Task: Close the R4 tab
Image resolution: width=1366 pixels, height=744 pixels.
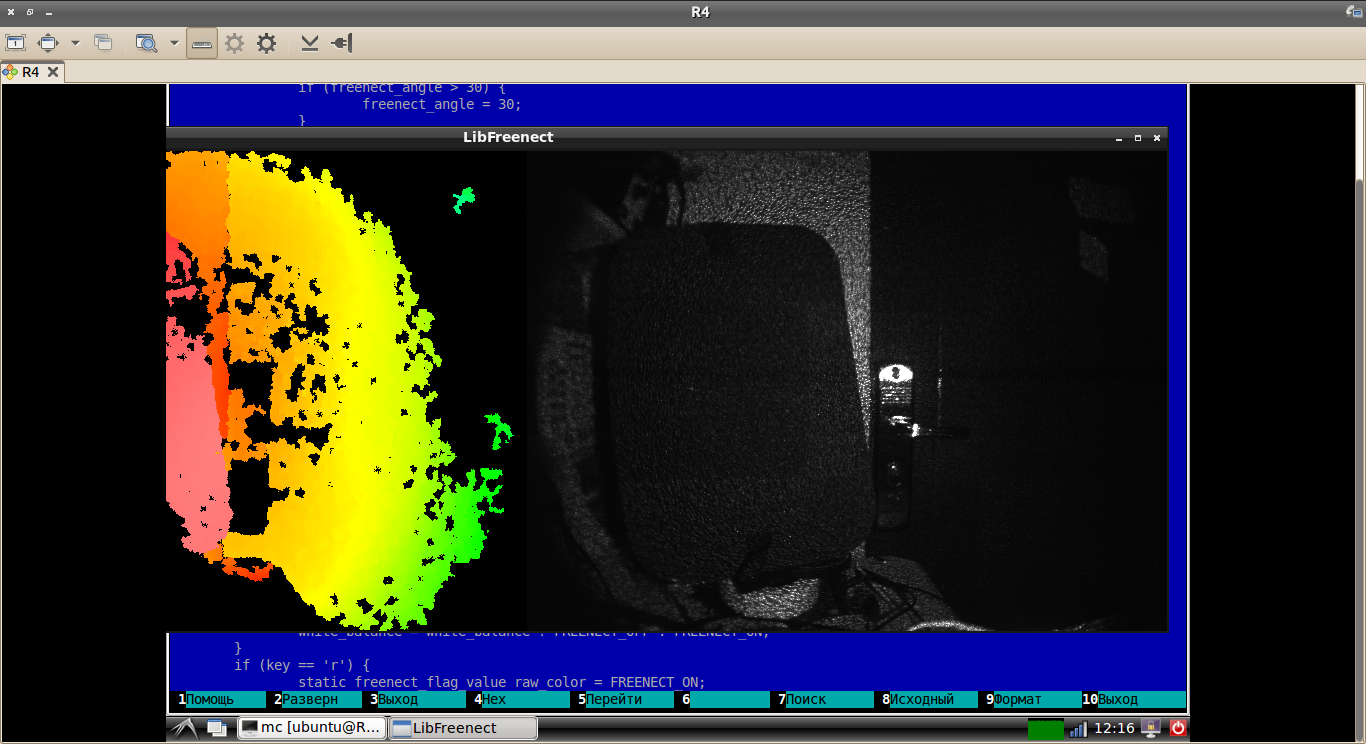Action: pos(51,72)
